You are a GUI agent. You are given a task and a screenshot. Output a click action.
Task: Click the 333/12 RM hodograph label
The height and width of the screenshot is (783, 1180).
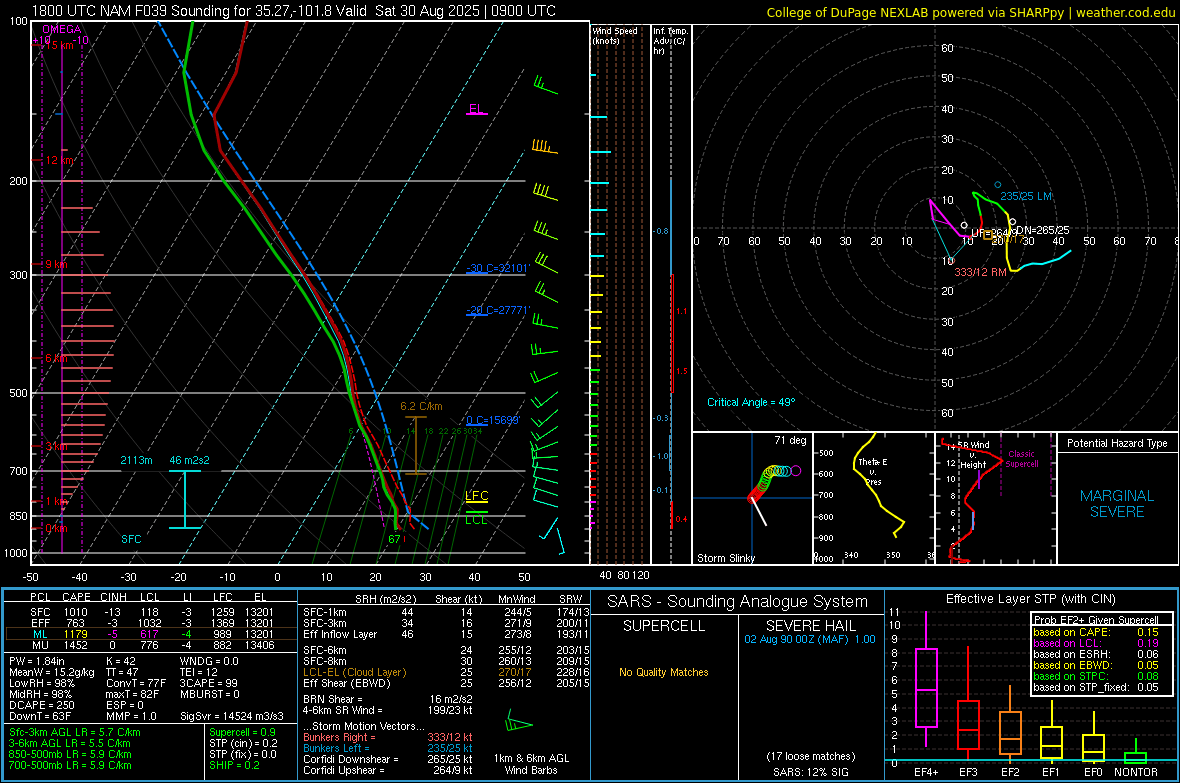[980, 272]
